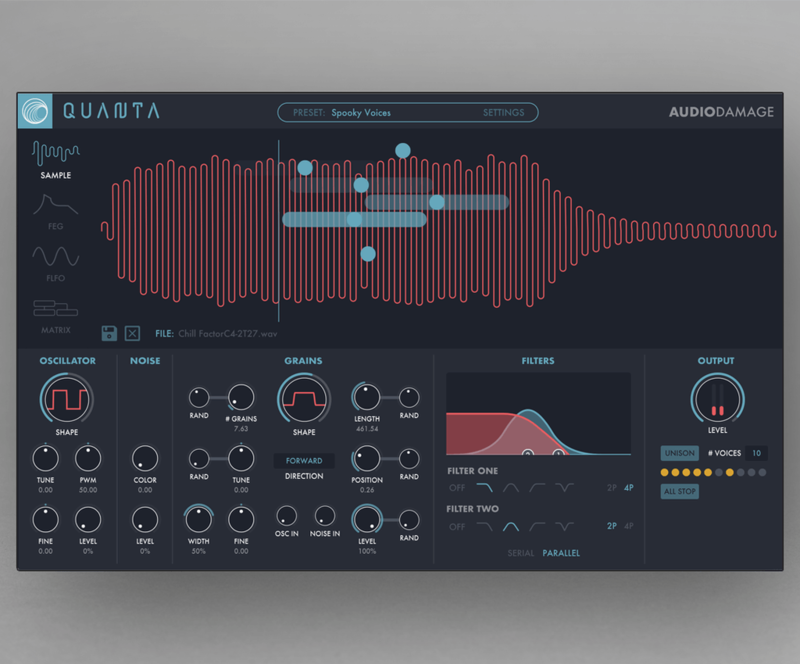Click the clear sample X icon
The height and width of the screenshot is (664, 800).
[133, 332]
